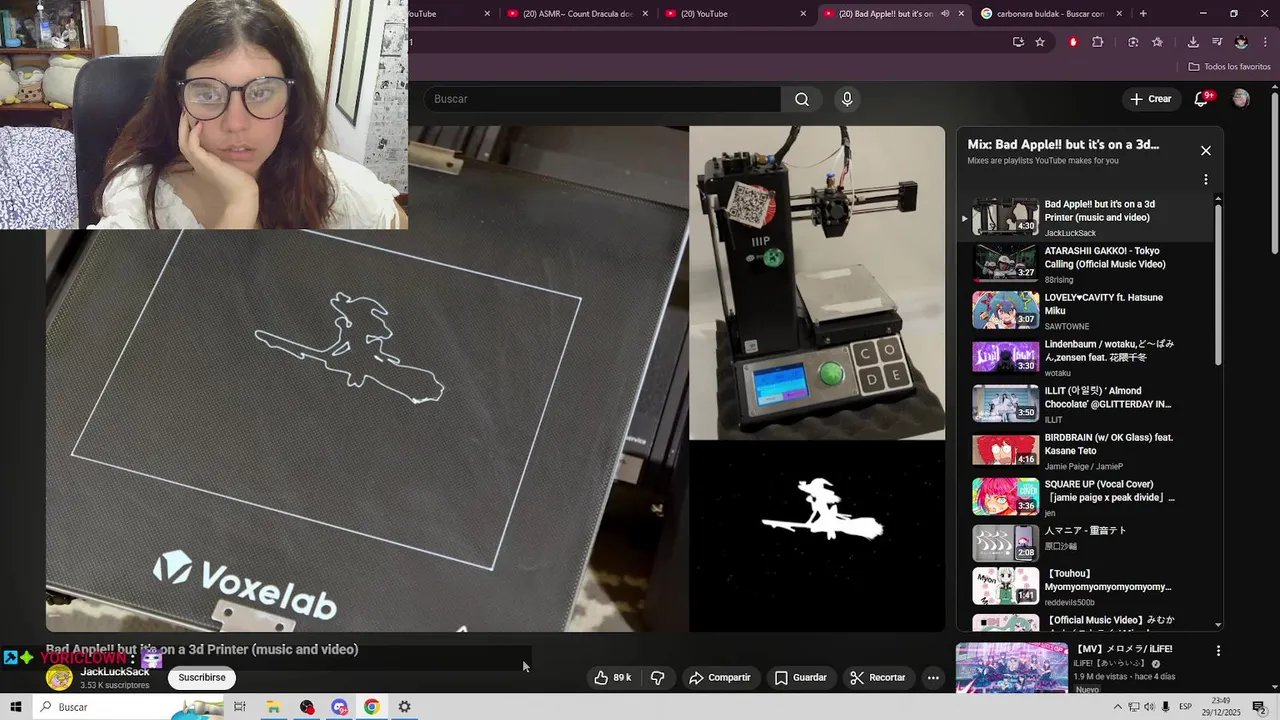The image size is (1280, 720).
Task: Play BIRDBRAIN feat. Kasane Teto from the mix
Action: (x=1085, y=450)
